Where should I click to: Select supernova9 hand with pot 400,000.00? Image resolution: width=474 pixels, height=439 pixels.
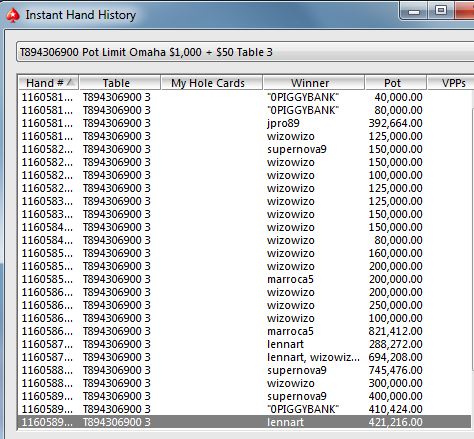[x=245, y=396]
